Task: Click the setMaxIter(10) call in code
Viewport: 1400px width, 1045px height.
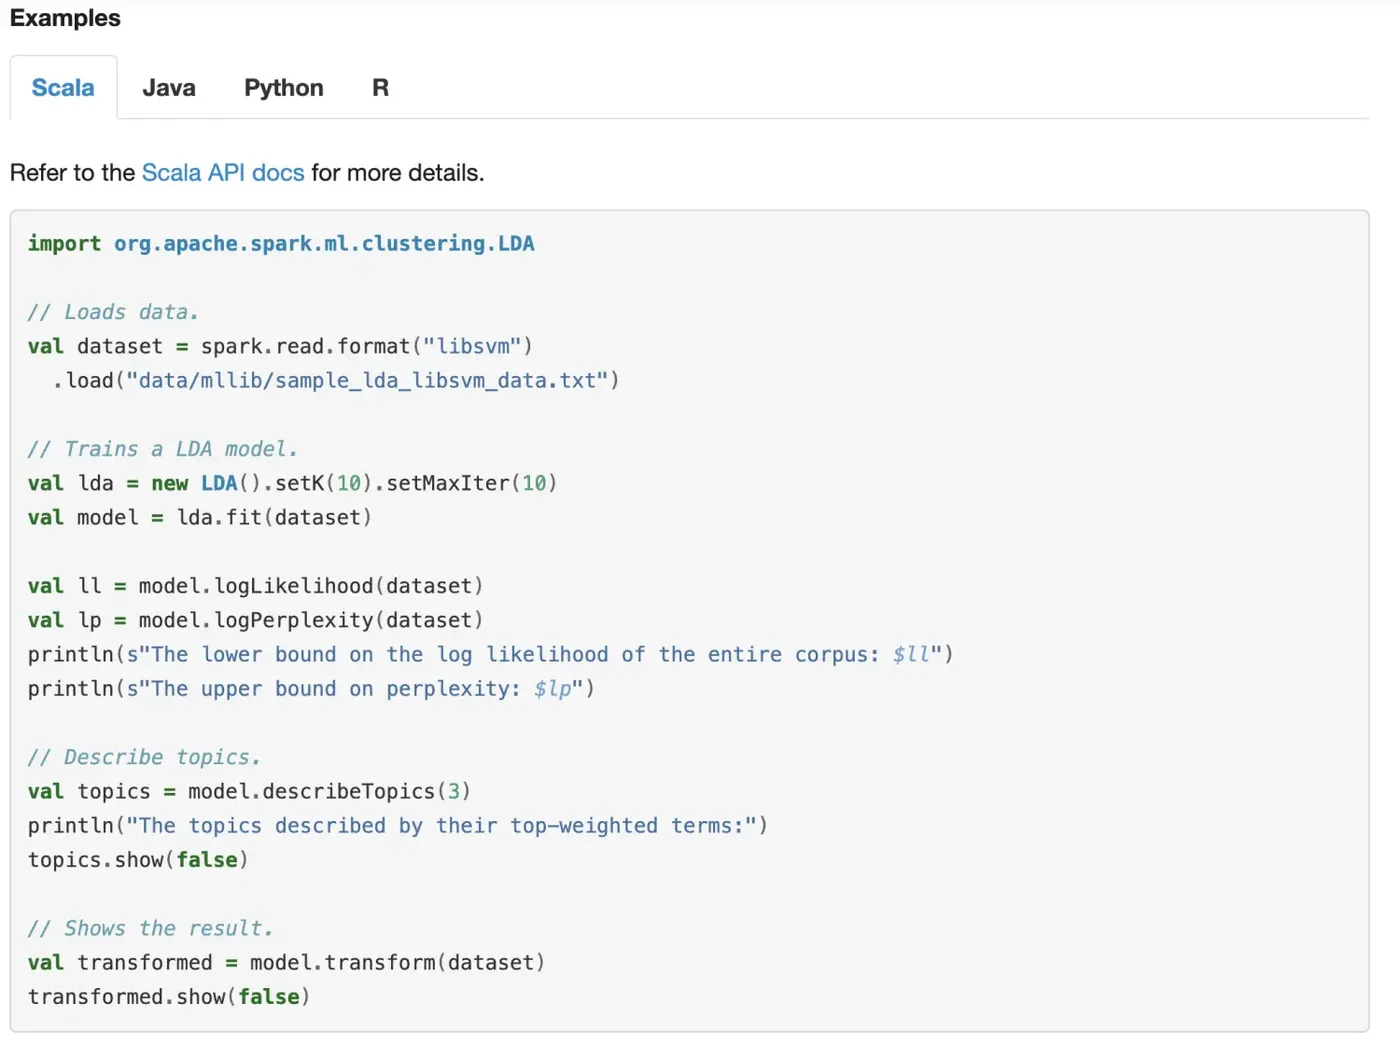Action: (471, 484)
